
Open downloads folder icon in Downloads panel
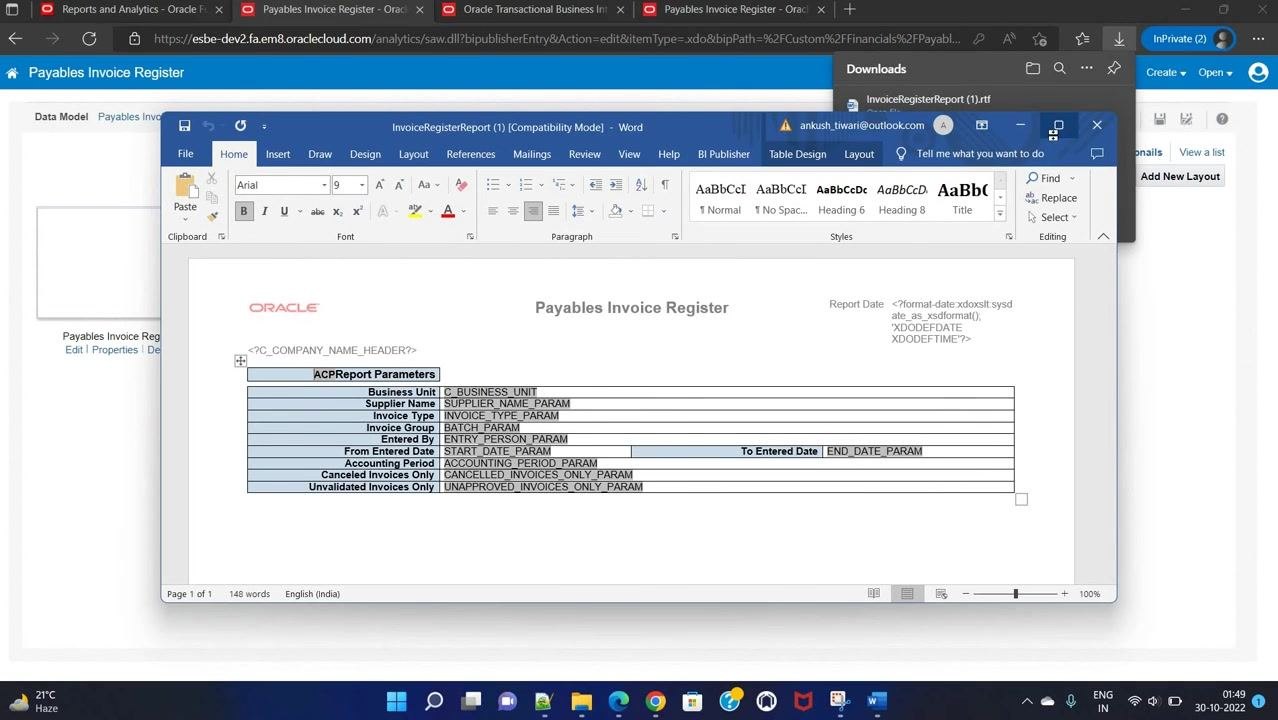pos(1033,68)
